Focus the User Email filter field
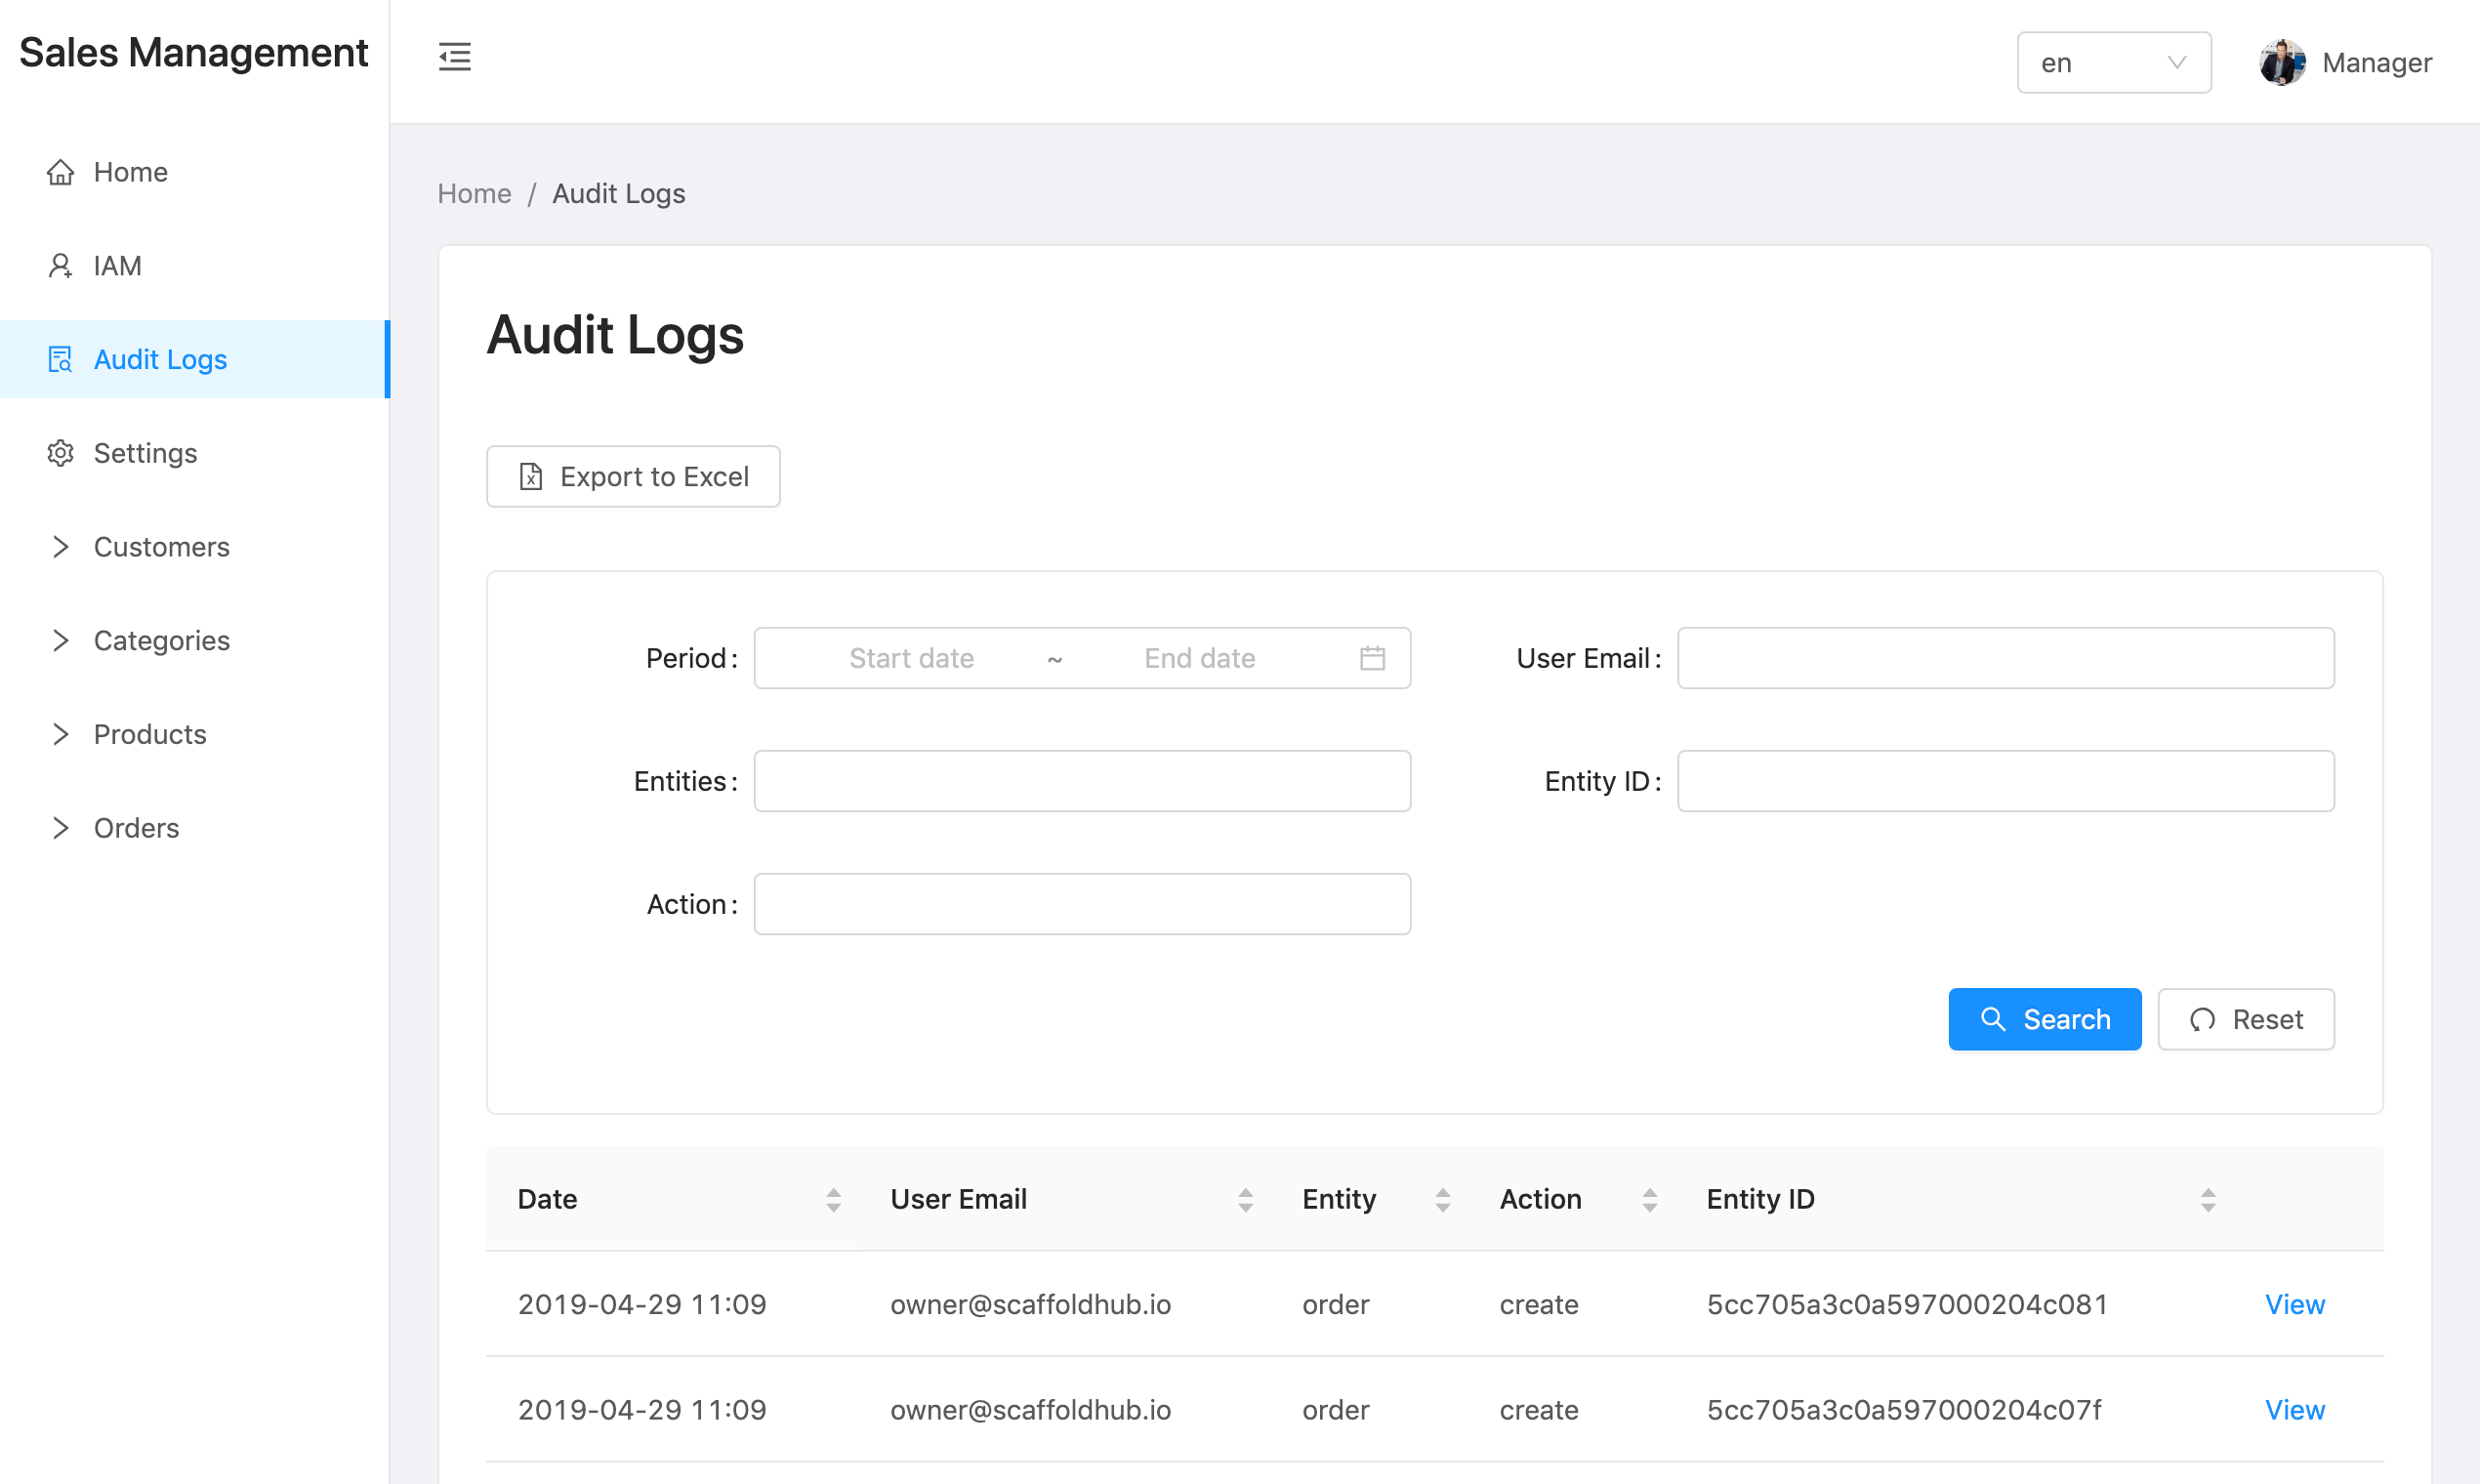 [2005, 658]
